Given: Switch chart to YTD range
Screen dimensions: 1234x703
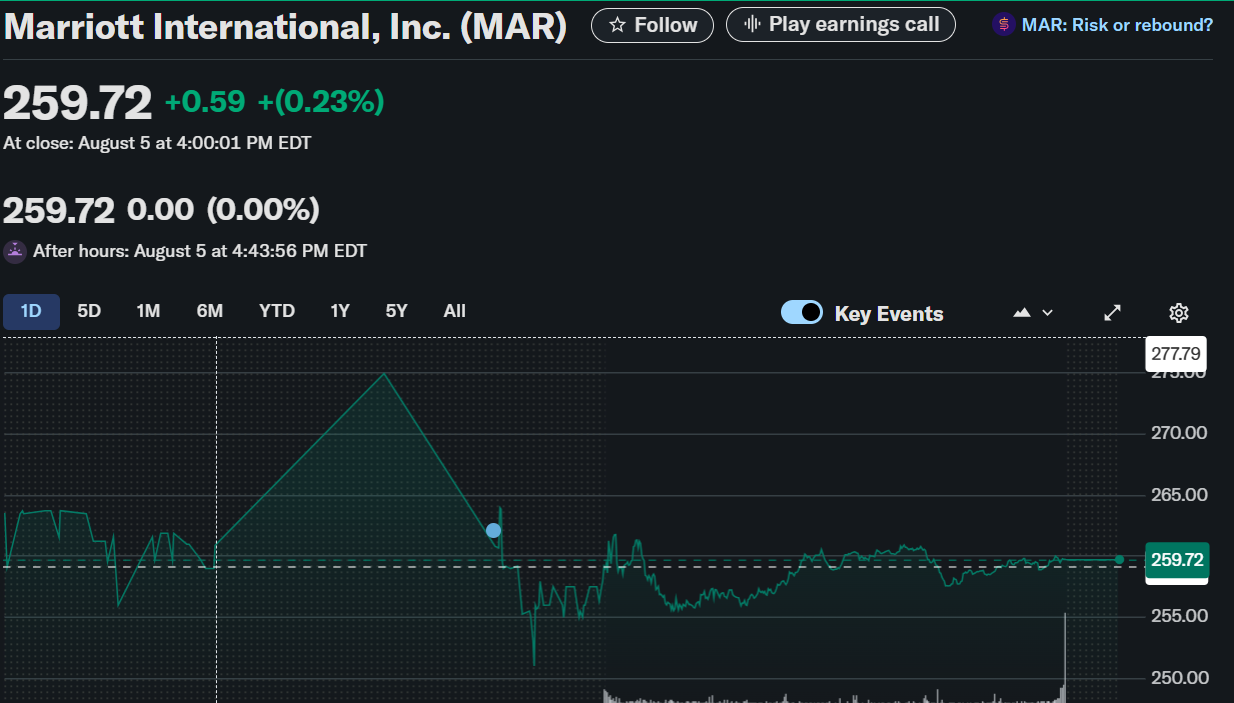Looking at the screenshot, I should point(277,311).
